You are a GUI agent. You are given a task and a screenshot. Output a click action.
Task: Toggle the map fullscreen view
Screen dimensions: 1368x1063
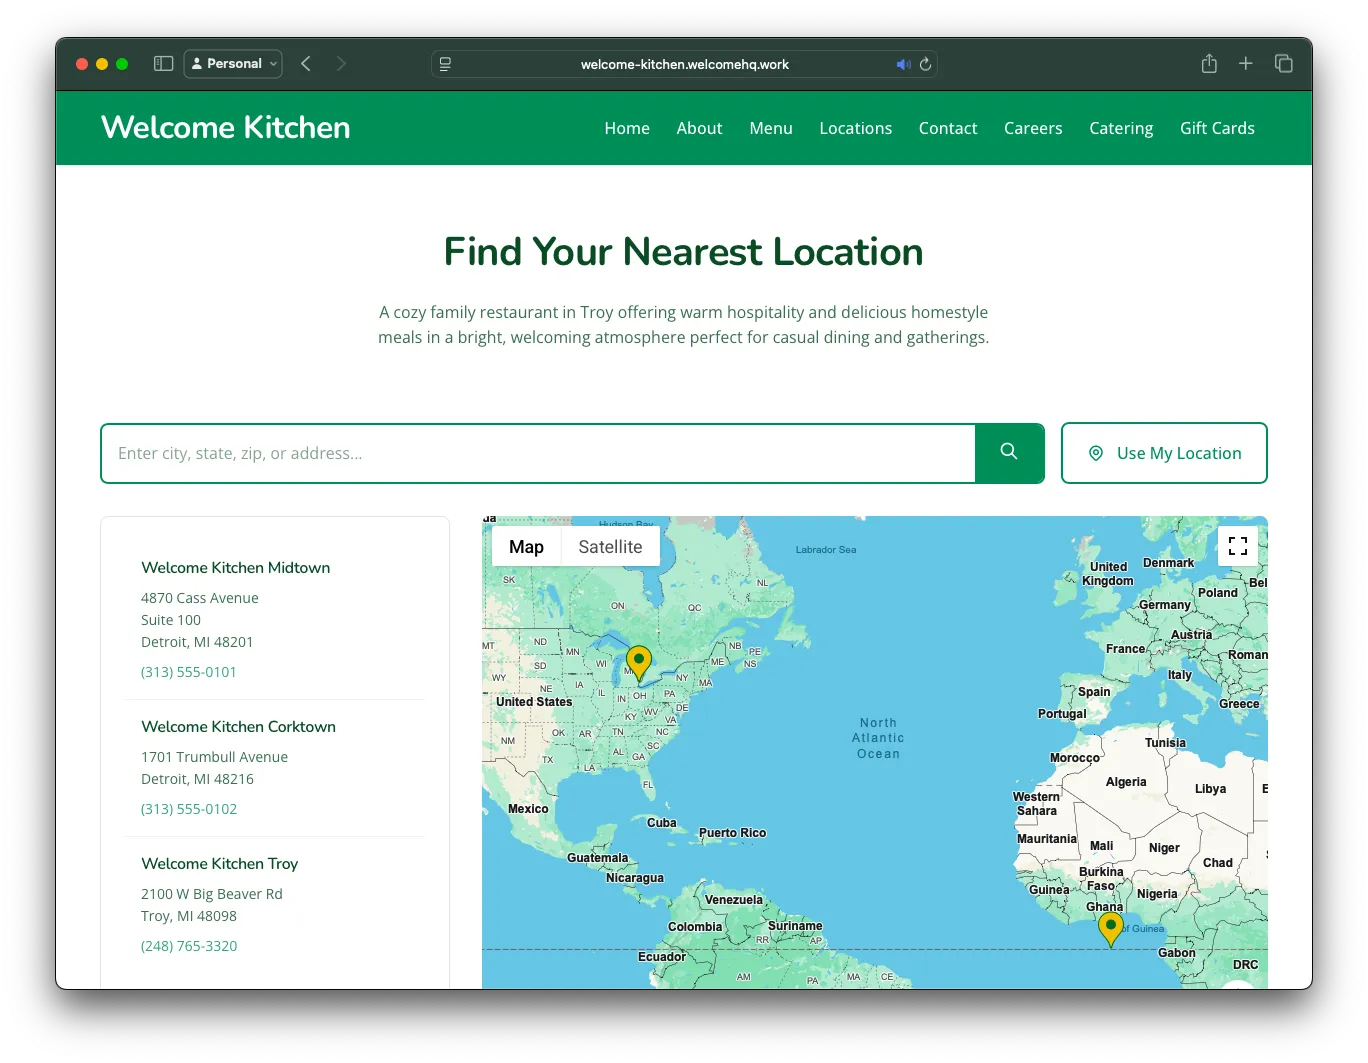click(x=1237, y=546)
